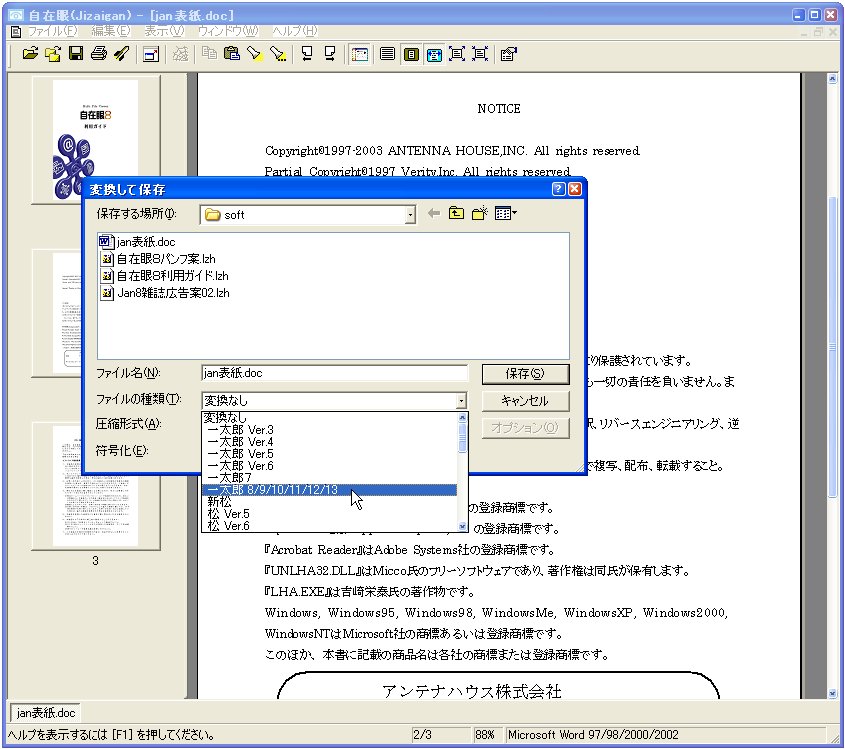The width and height of the screenshot is (845, 749).
Task: Choose 一太郎 Ver.4 in the format list
Action: (x=329, y=442)
